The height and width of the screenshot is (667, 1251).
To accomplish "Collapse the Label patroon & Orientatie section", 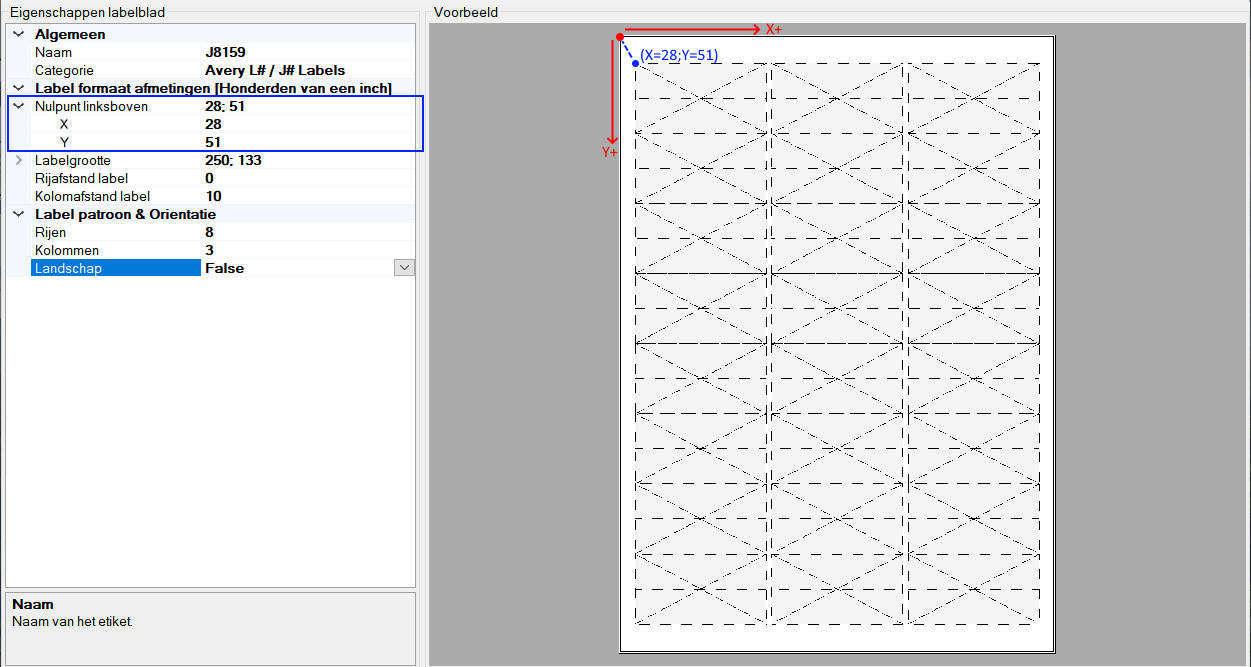I will pos(17,214).
